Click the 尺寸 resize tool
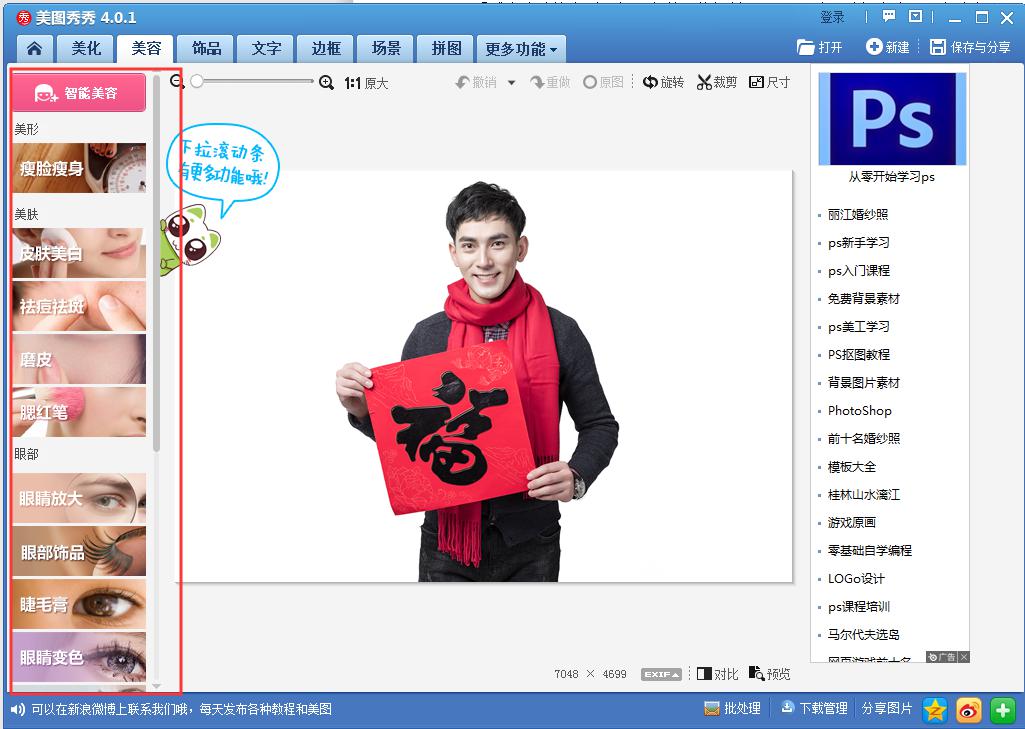This screenshot has height=729, width=1025. click(769, 82)
